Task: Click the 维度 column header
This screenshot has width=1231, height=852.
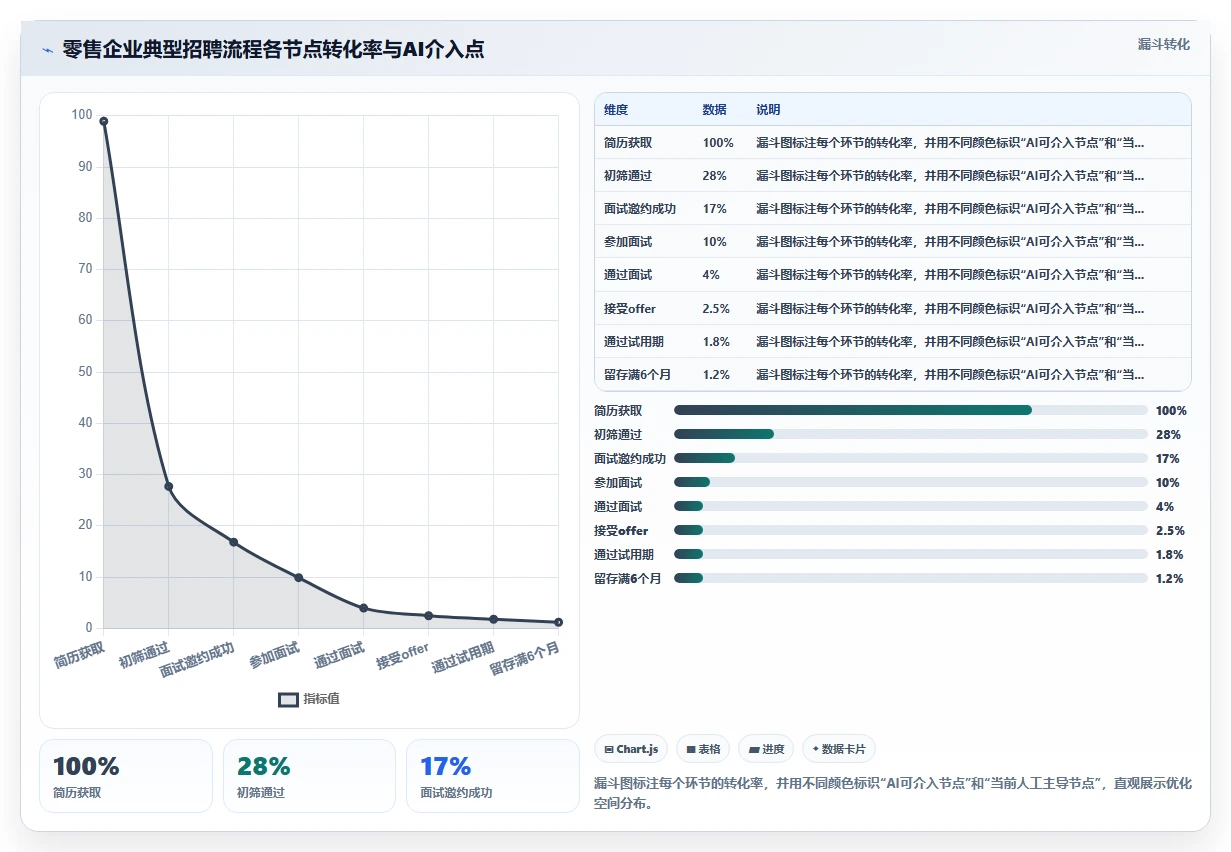Action: (x=616, y=110)
